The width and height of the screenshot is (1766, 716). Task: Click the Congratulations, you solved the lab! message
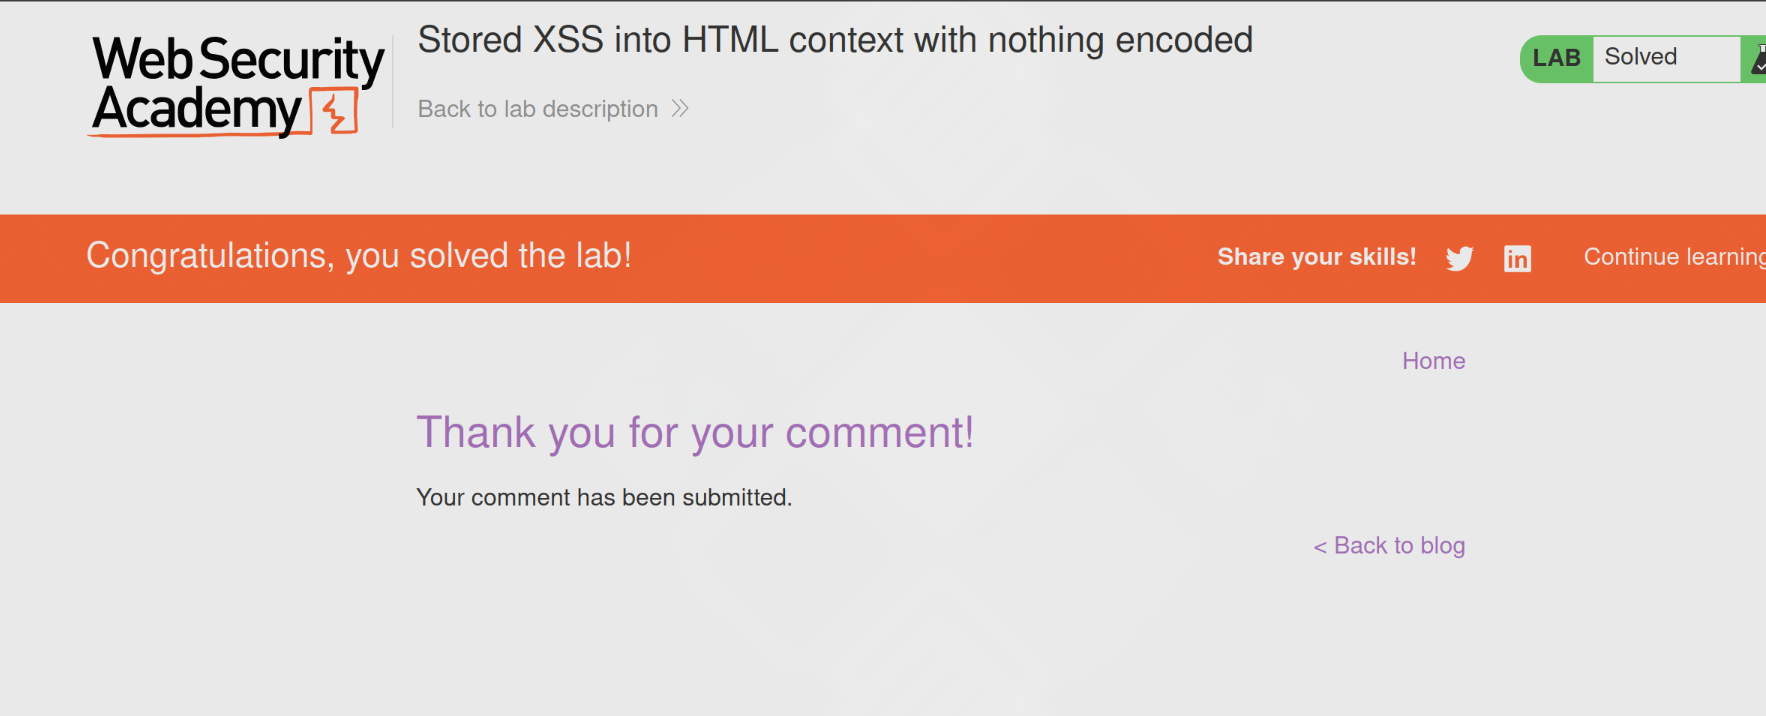(359, 256)
